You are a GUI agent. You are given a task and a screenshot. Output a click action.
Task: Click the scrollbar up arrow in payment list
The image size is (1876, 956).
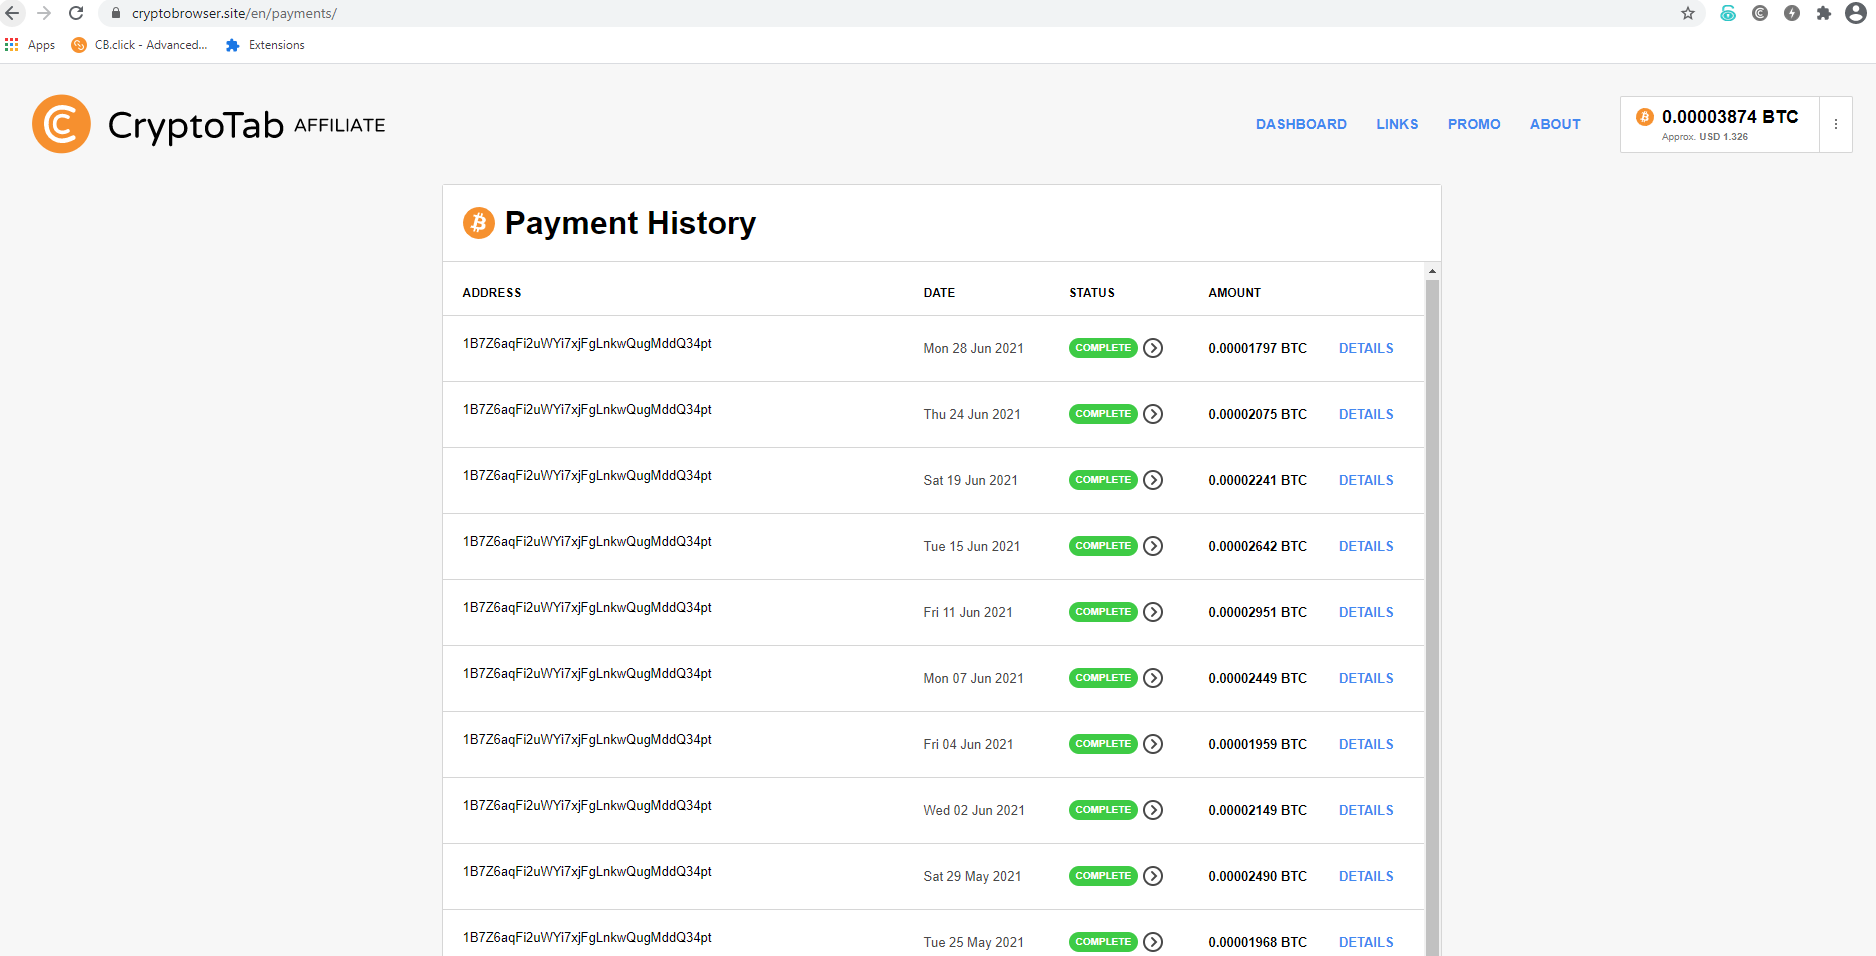tap(1432, 271)
